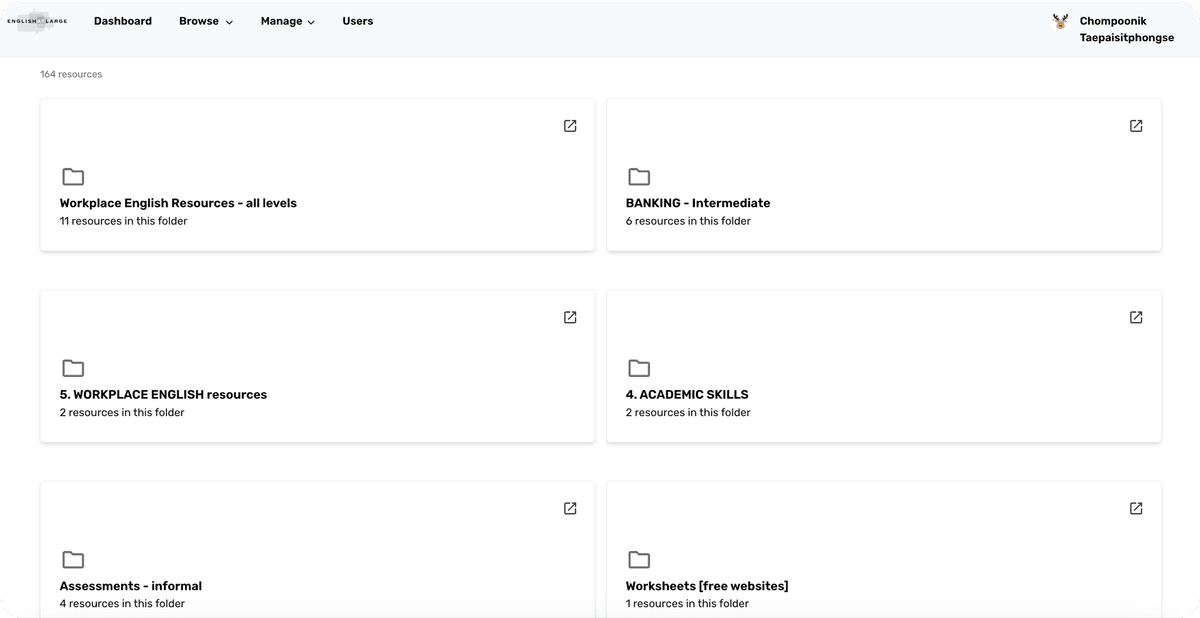The width and height of the screenshot is (1200, 618).
Task: Open the Assessments - informal folder
Action: (131, 586)
